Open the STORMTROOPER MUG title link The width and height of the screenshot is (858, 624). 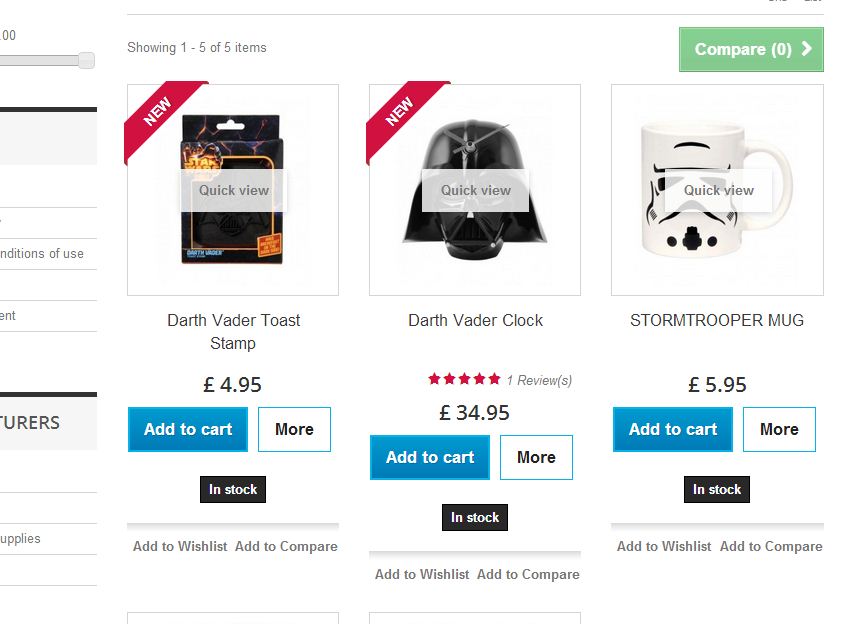pyautogui.click(x=717, y=320)
